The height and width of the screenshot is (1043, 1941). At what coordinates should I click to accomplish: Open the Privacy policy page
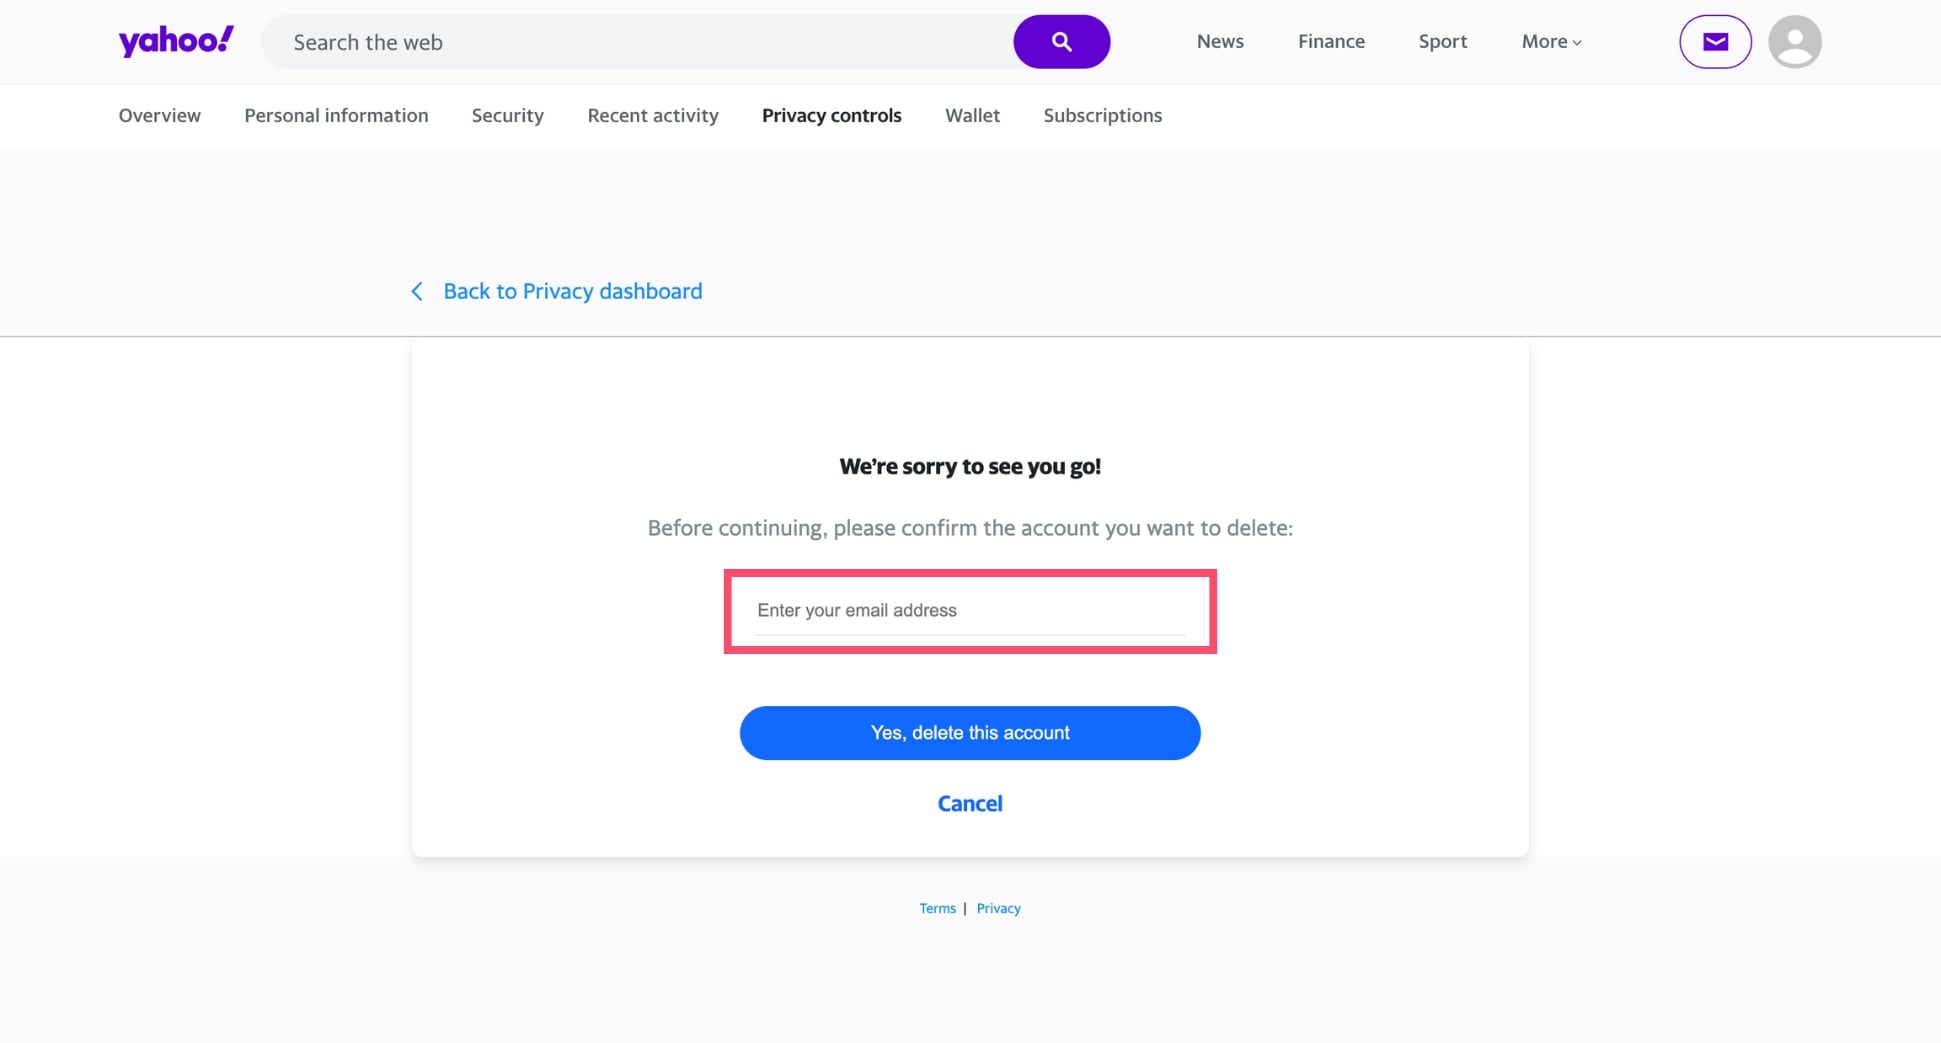[998, 908]
